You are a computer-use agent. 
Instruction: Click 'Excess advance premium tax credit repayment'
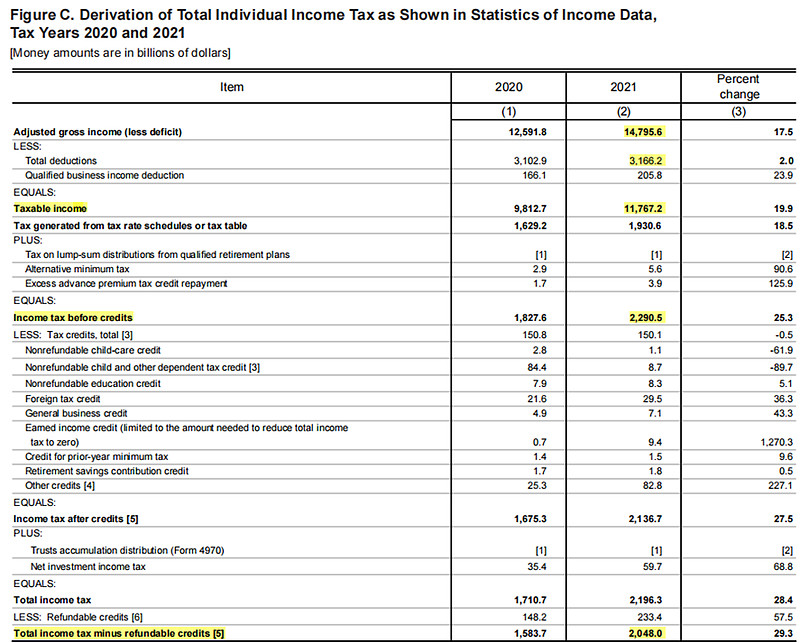126,283
